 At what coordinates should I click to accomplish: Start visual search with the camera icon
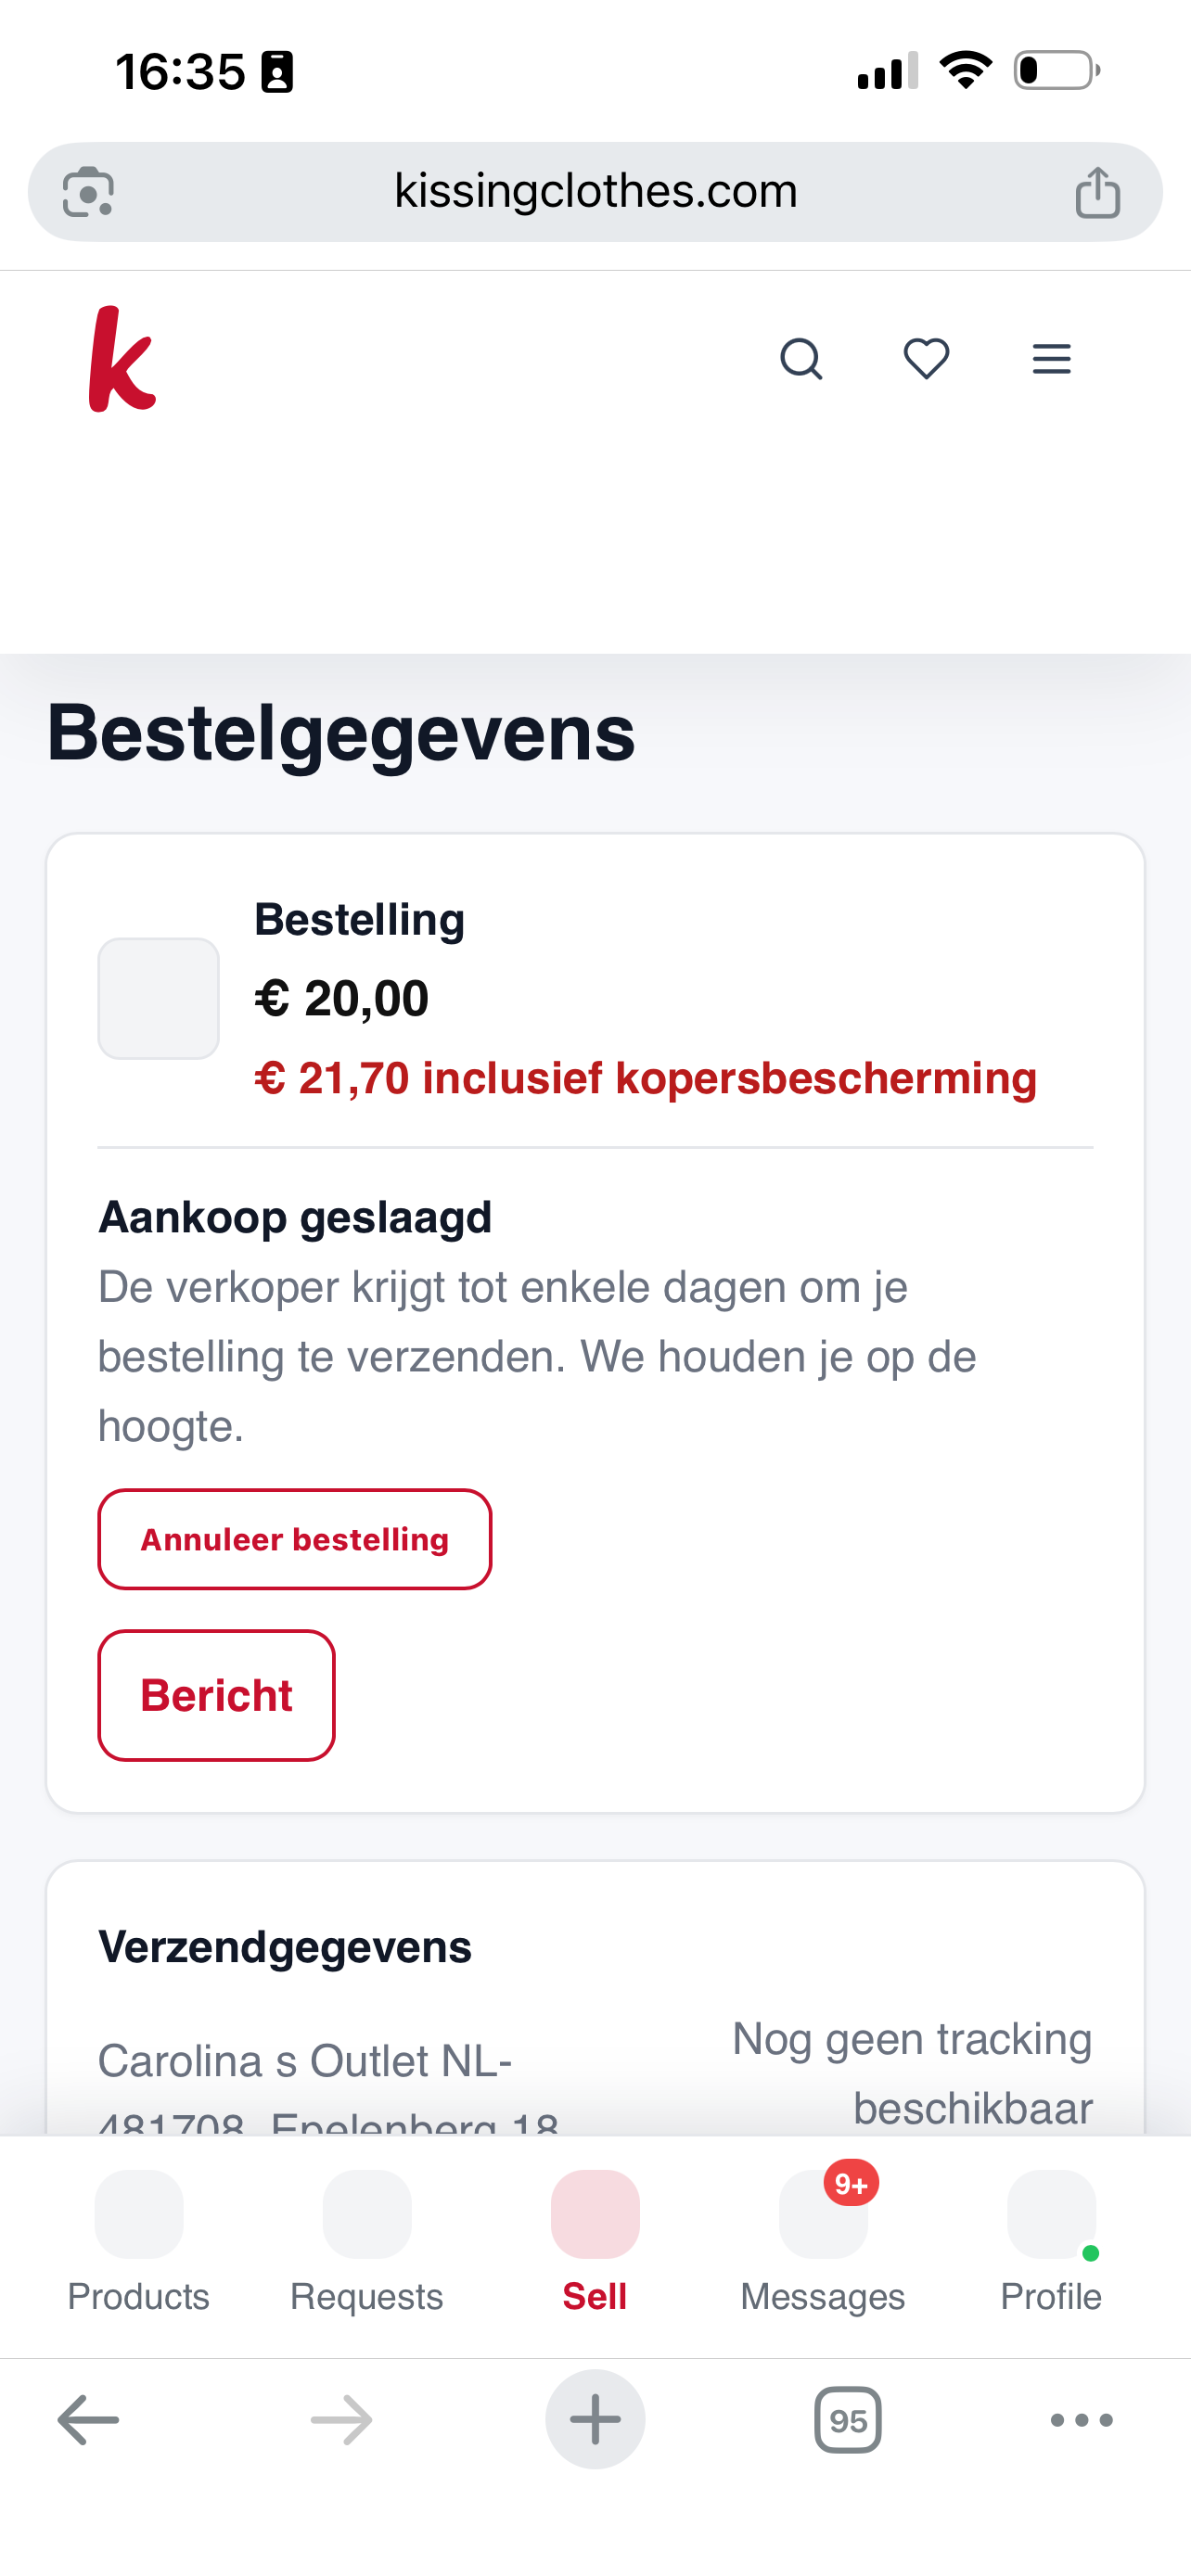(88, 191)
